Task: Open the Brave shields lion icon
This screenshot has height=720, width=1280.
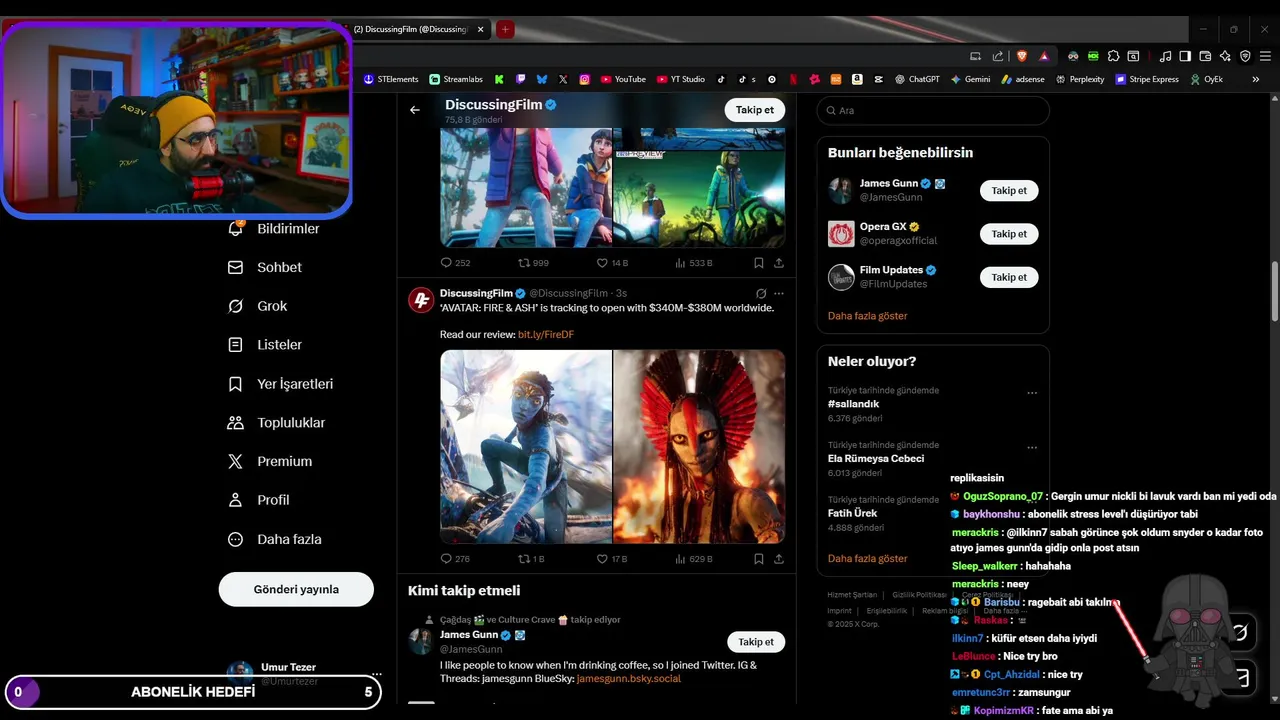Action: tap(1022, 56)
